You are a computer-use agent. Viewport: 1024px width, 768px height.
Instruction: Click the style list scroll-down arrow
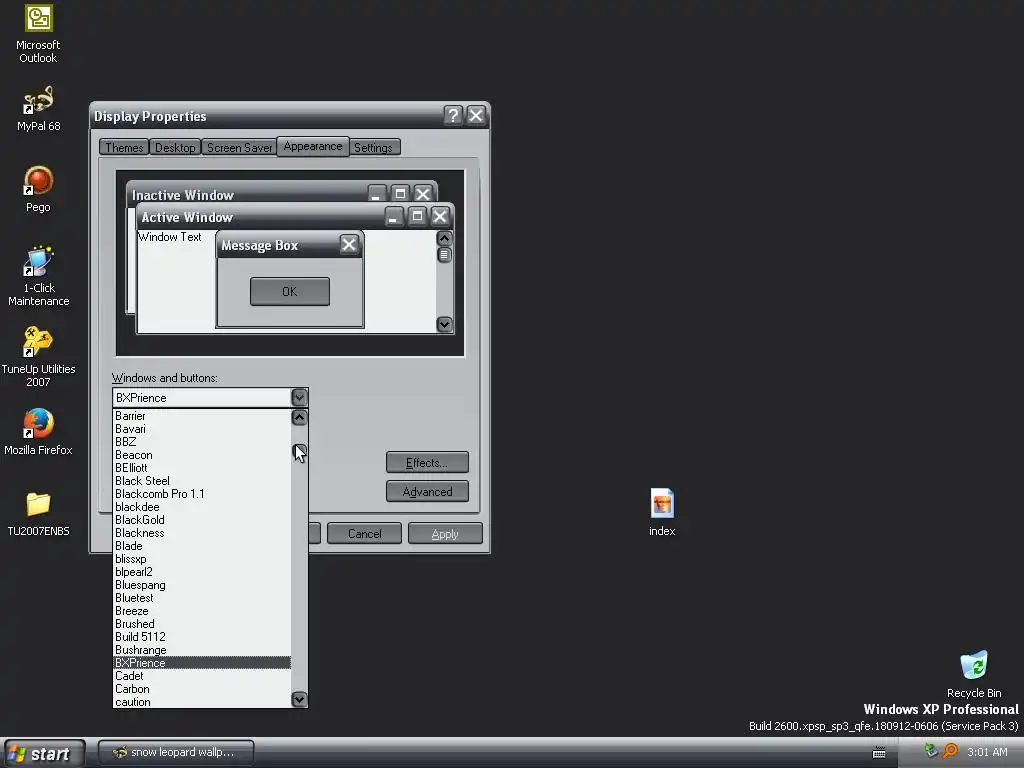coord(299,699)
